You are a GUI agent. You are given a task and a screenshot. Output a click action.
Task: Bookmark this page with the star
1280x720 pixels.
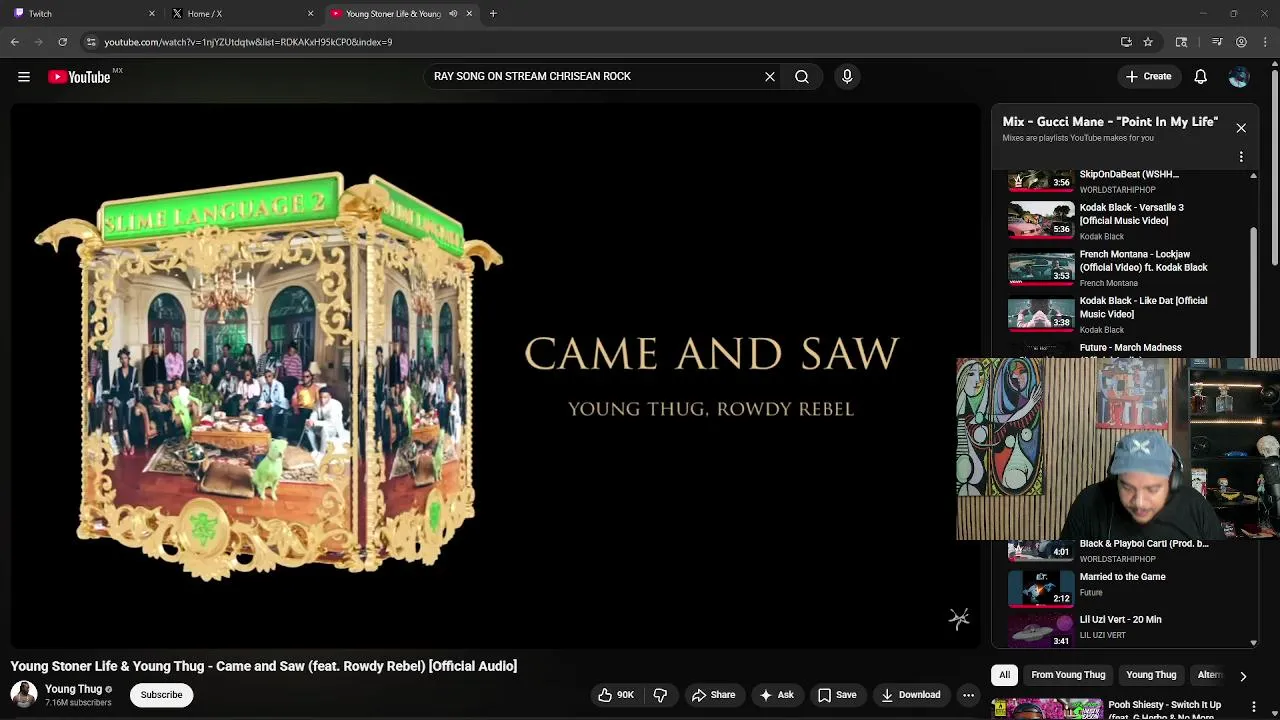[1148, 42]
